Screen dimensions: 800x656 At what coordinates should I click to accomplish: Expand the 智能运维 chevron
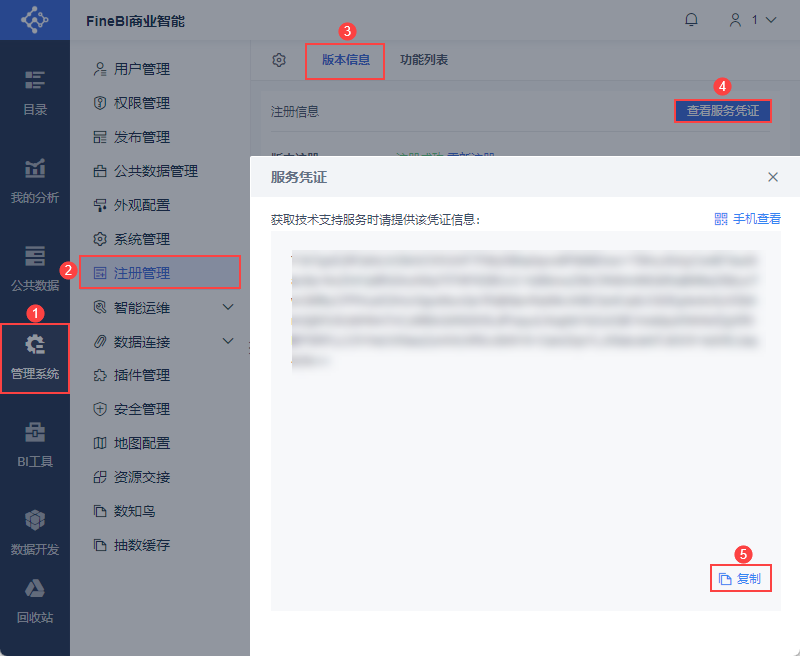click(228, 307)
